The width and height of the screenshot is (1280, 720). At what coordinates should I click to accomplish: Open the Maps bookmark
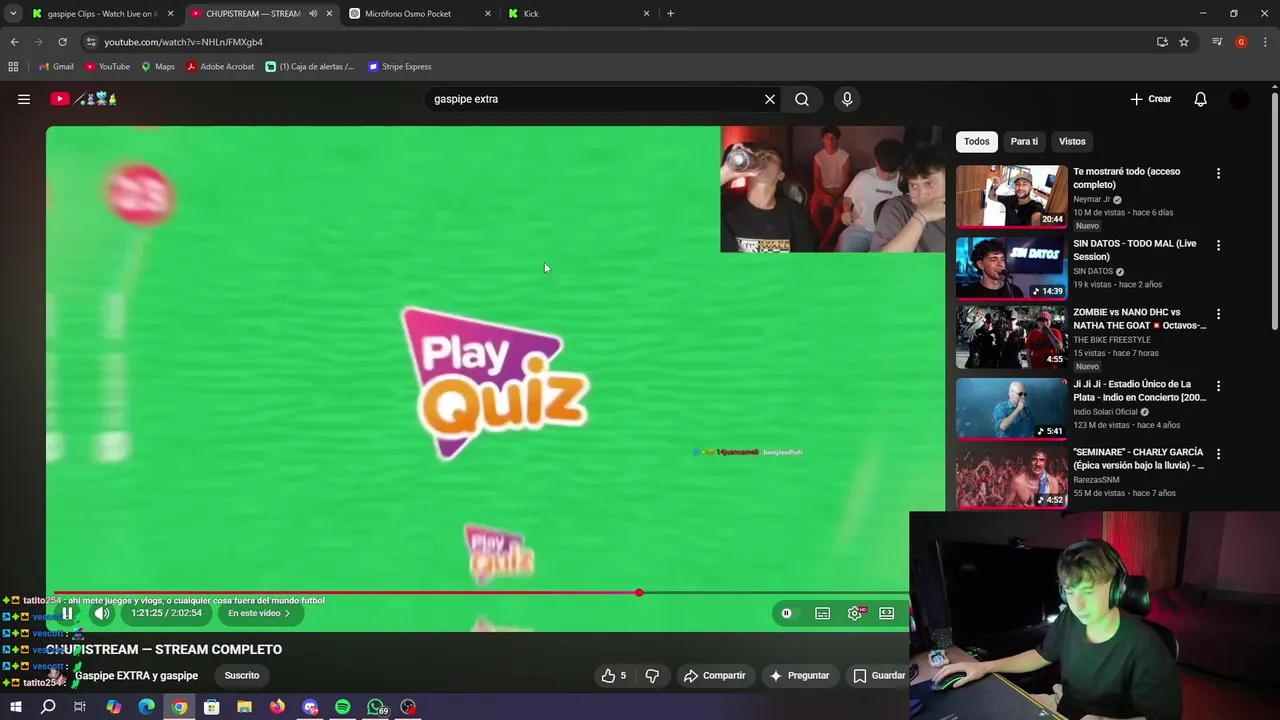(158, 67)
